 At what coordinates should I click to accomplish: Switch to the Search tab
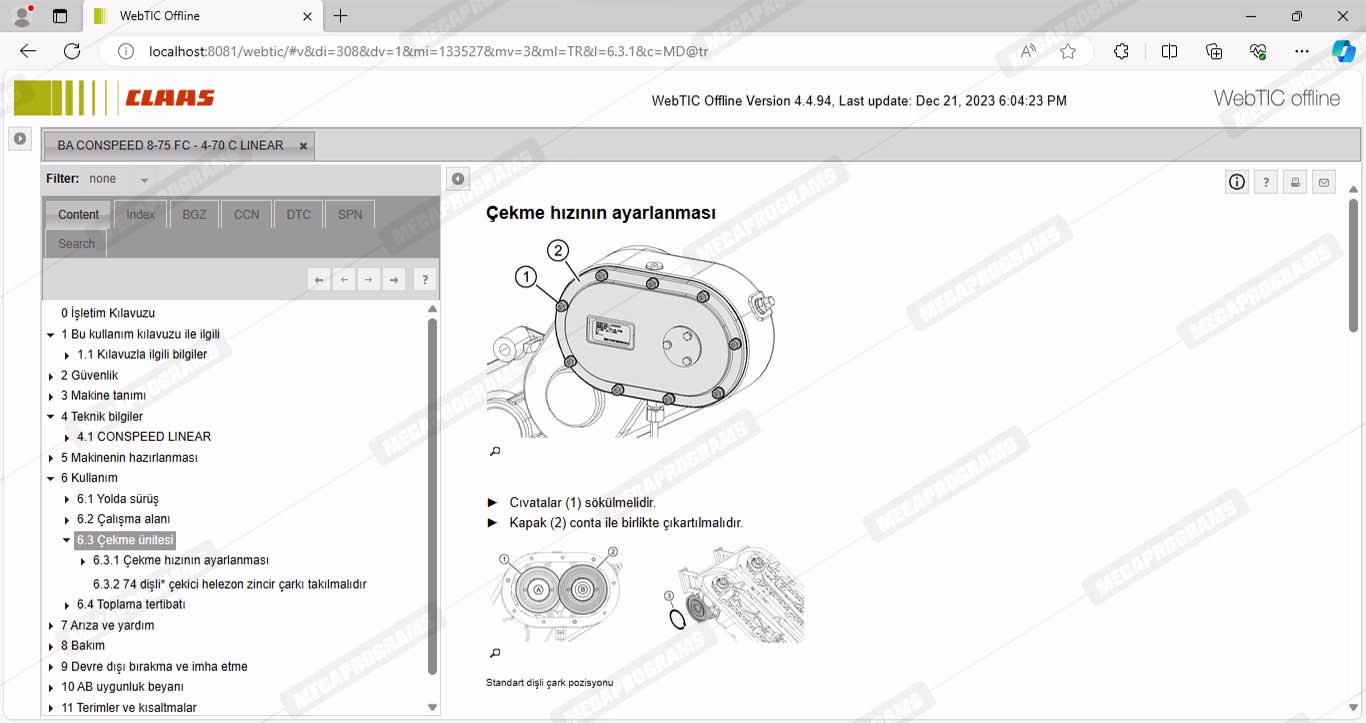76,243
